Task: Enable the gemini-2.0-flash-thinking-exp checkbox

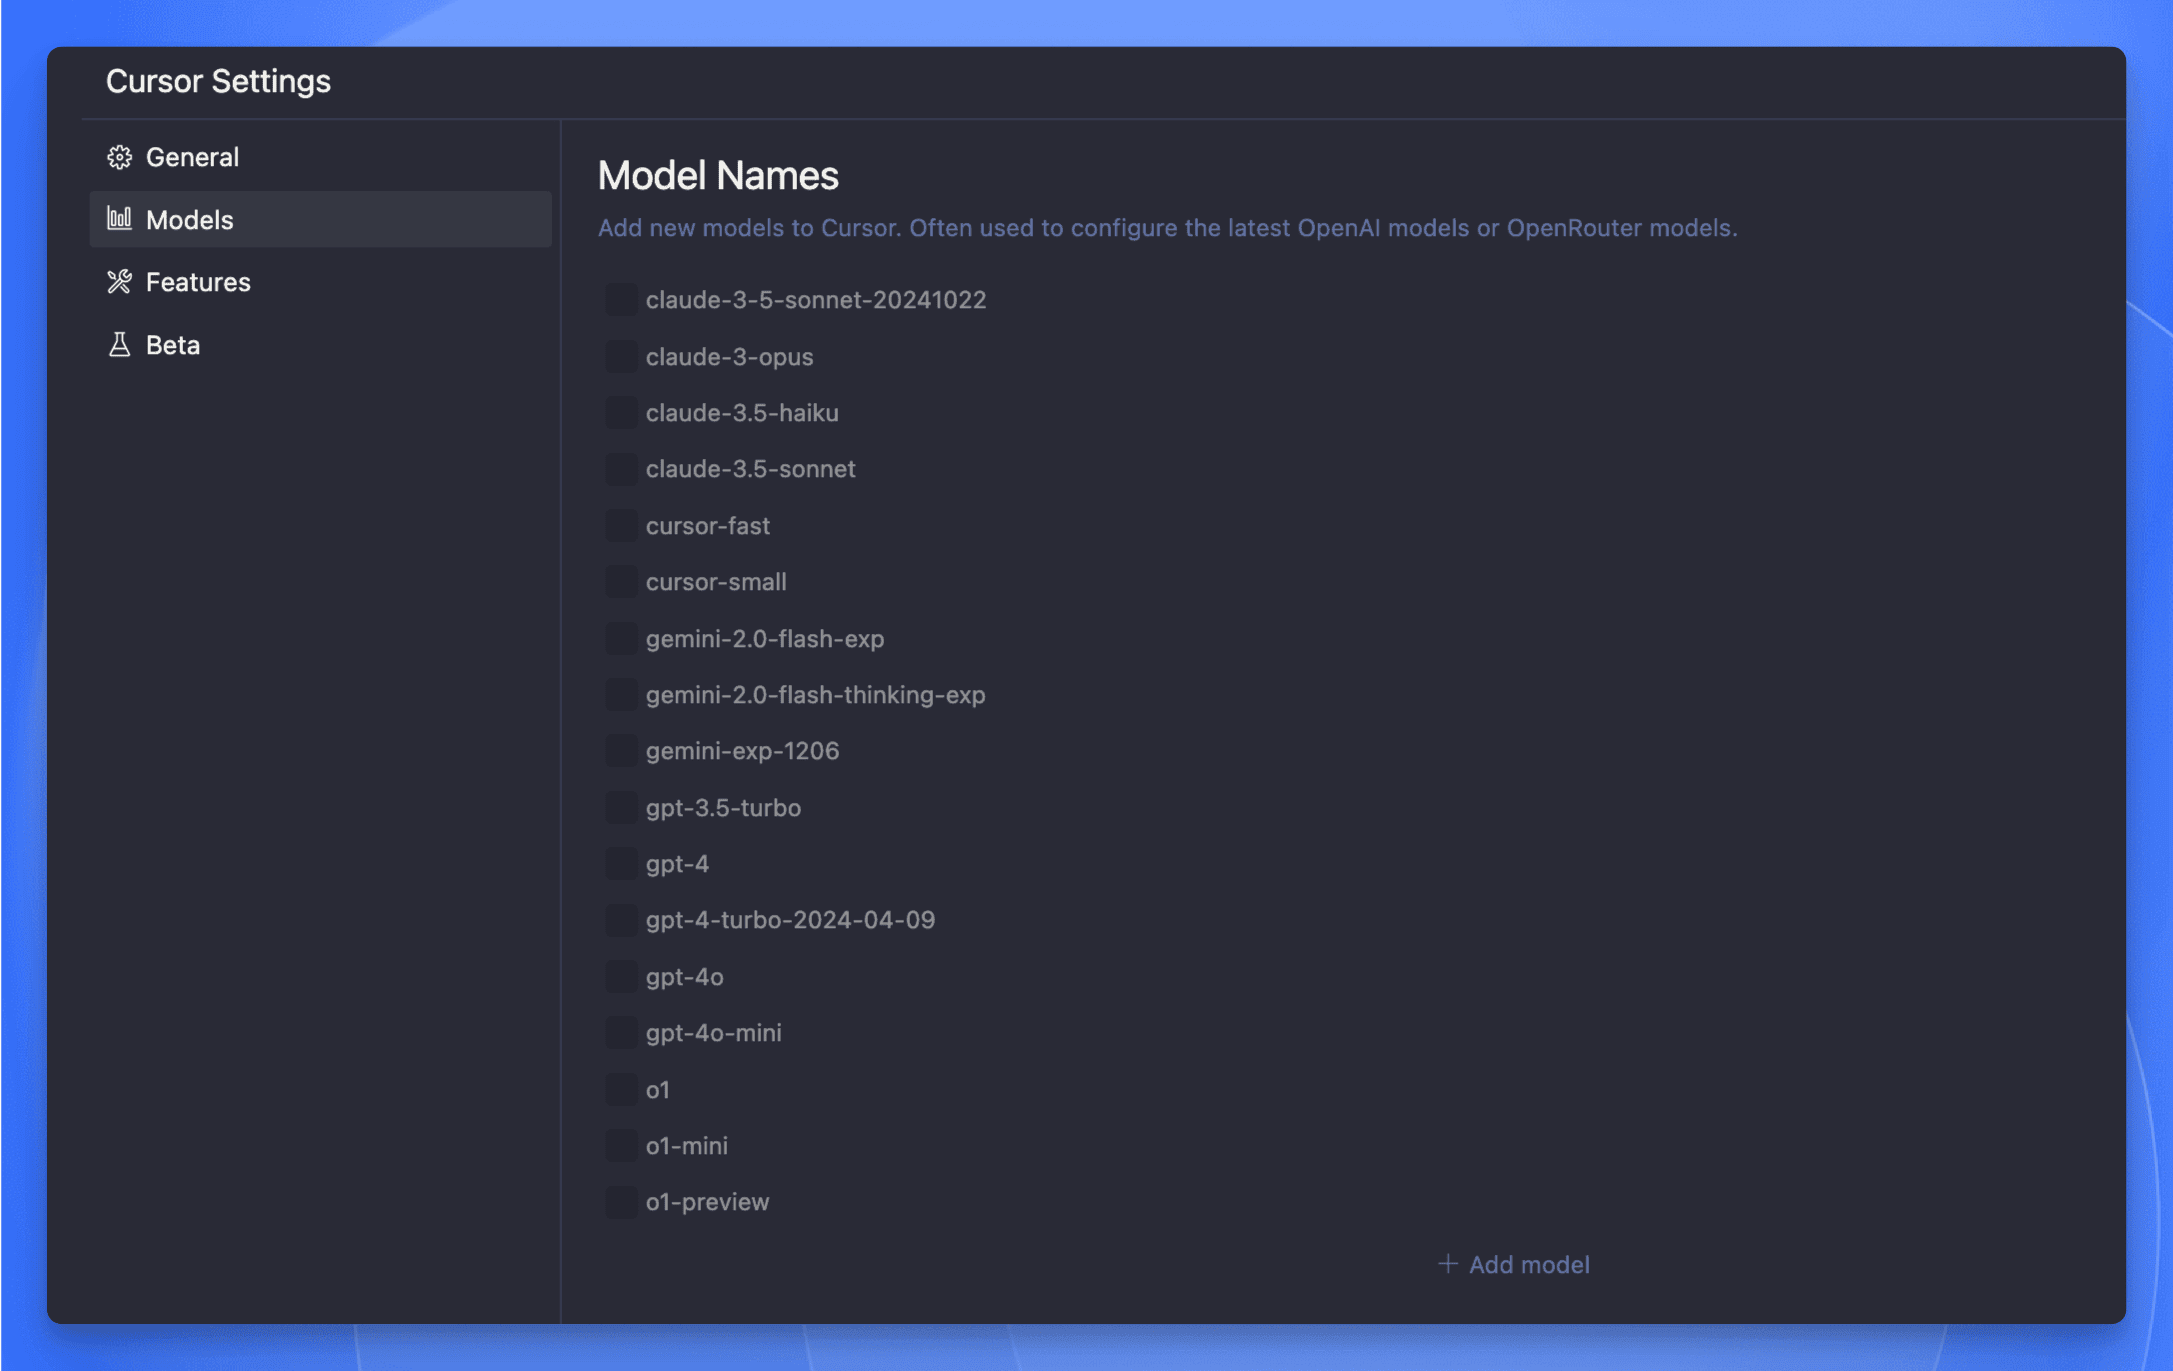Action: tap(621, 694)
